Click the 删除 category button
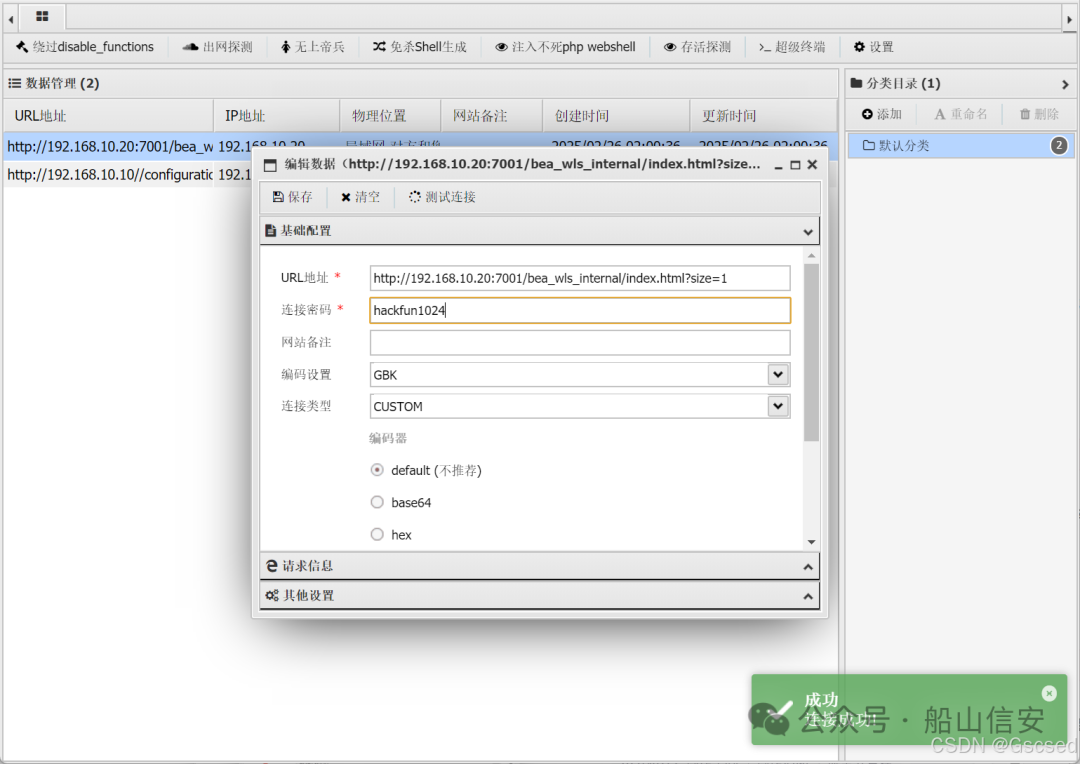 point(1039,114)
